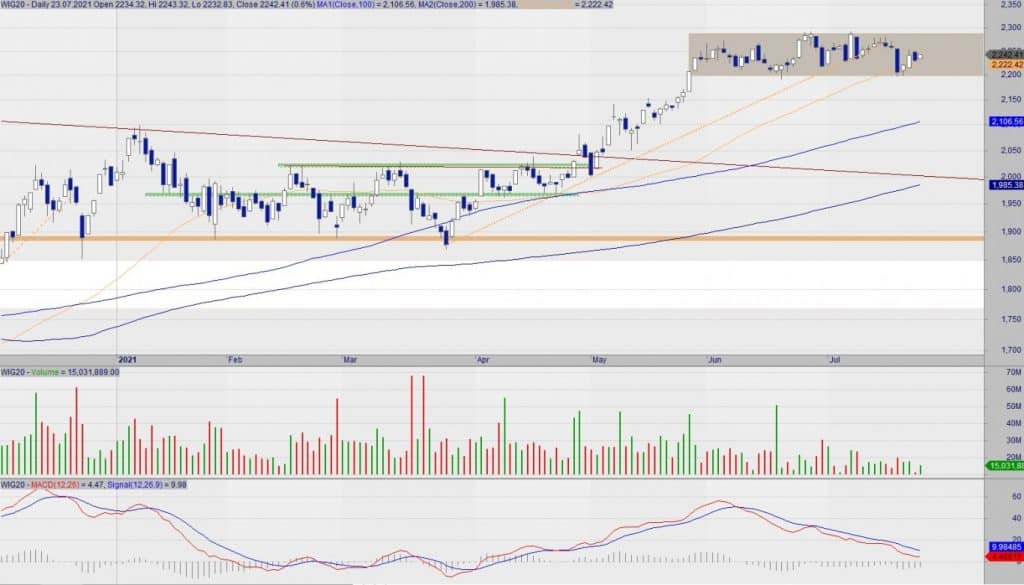Click the orange 2,222.42 price axis tag
1024x585 pixels.
[x=1007, y=65]
